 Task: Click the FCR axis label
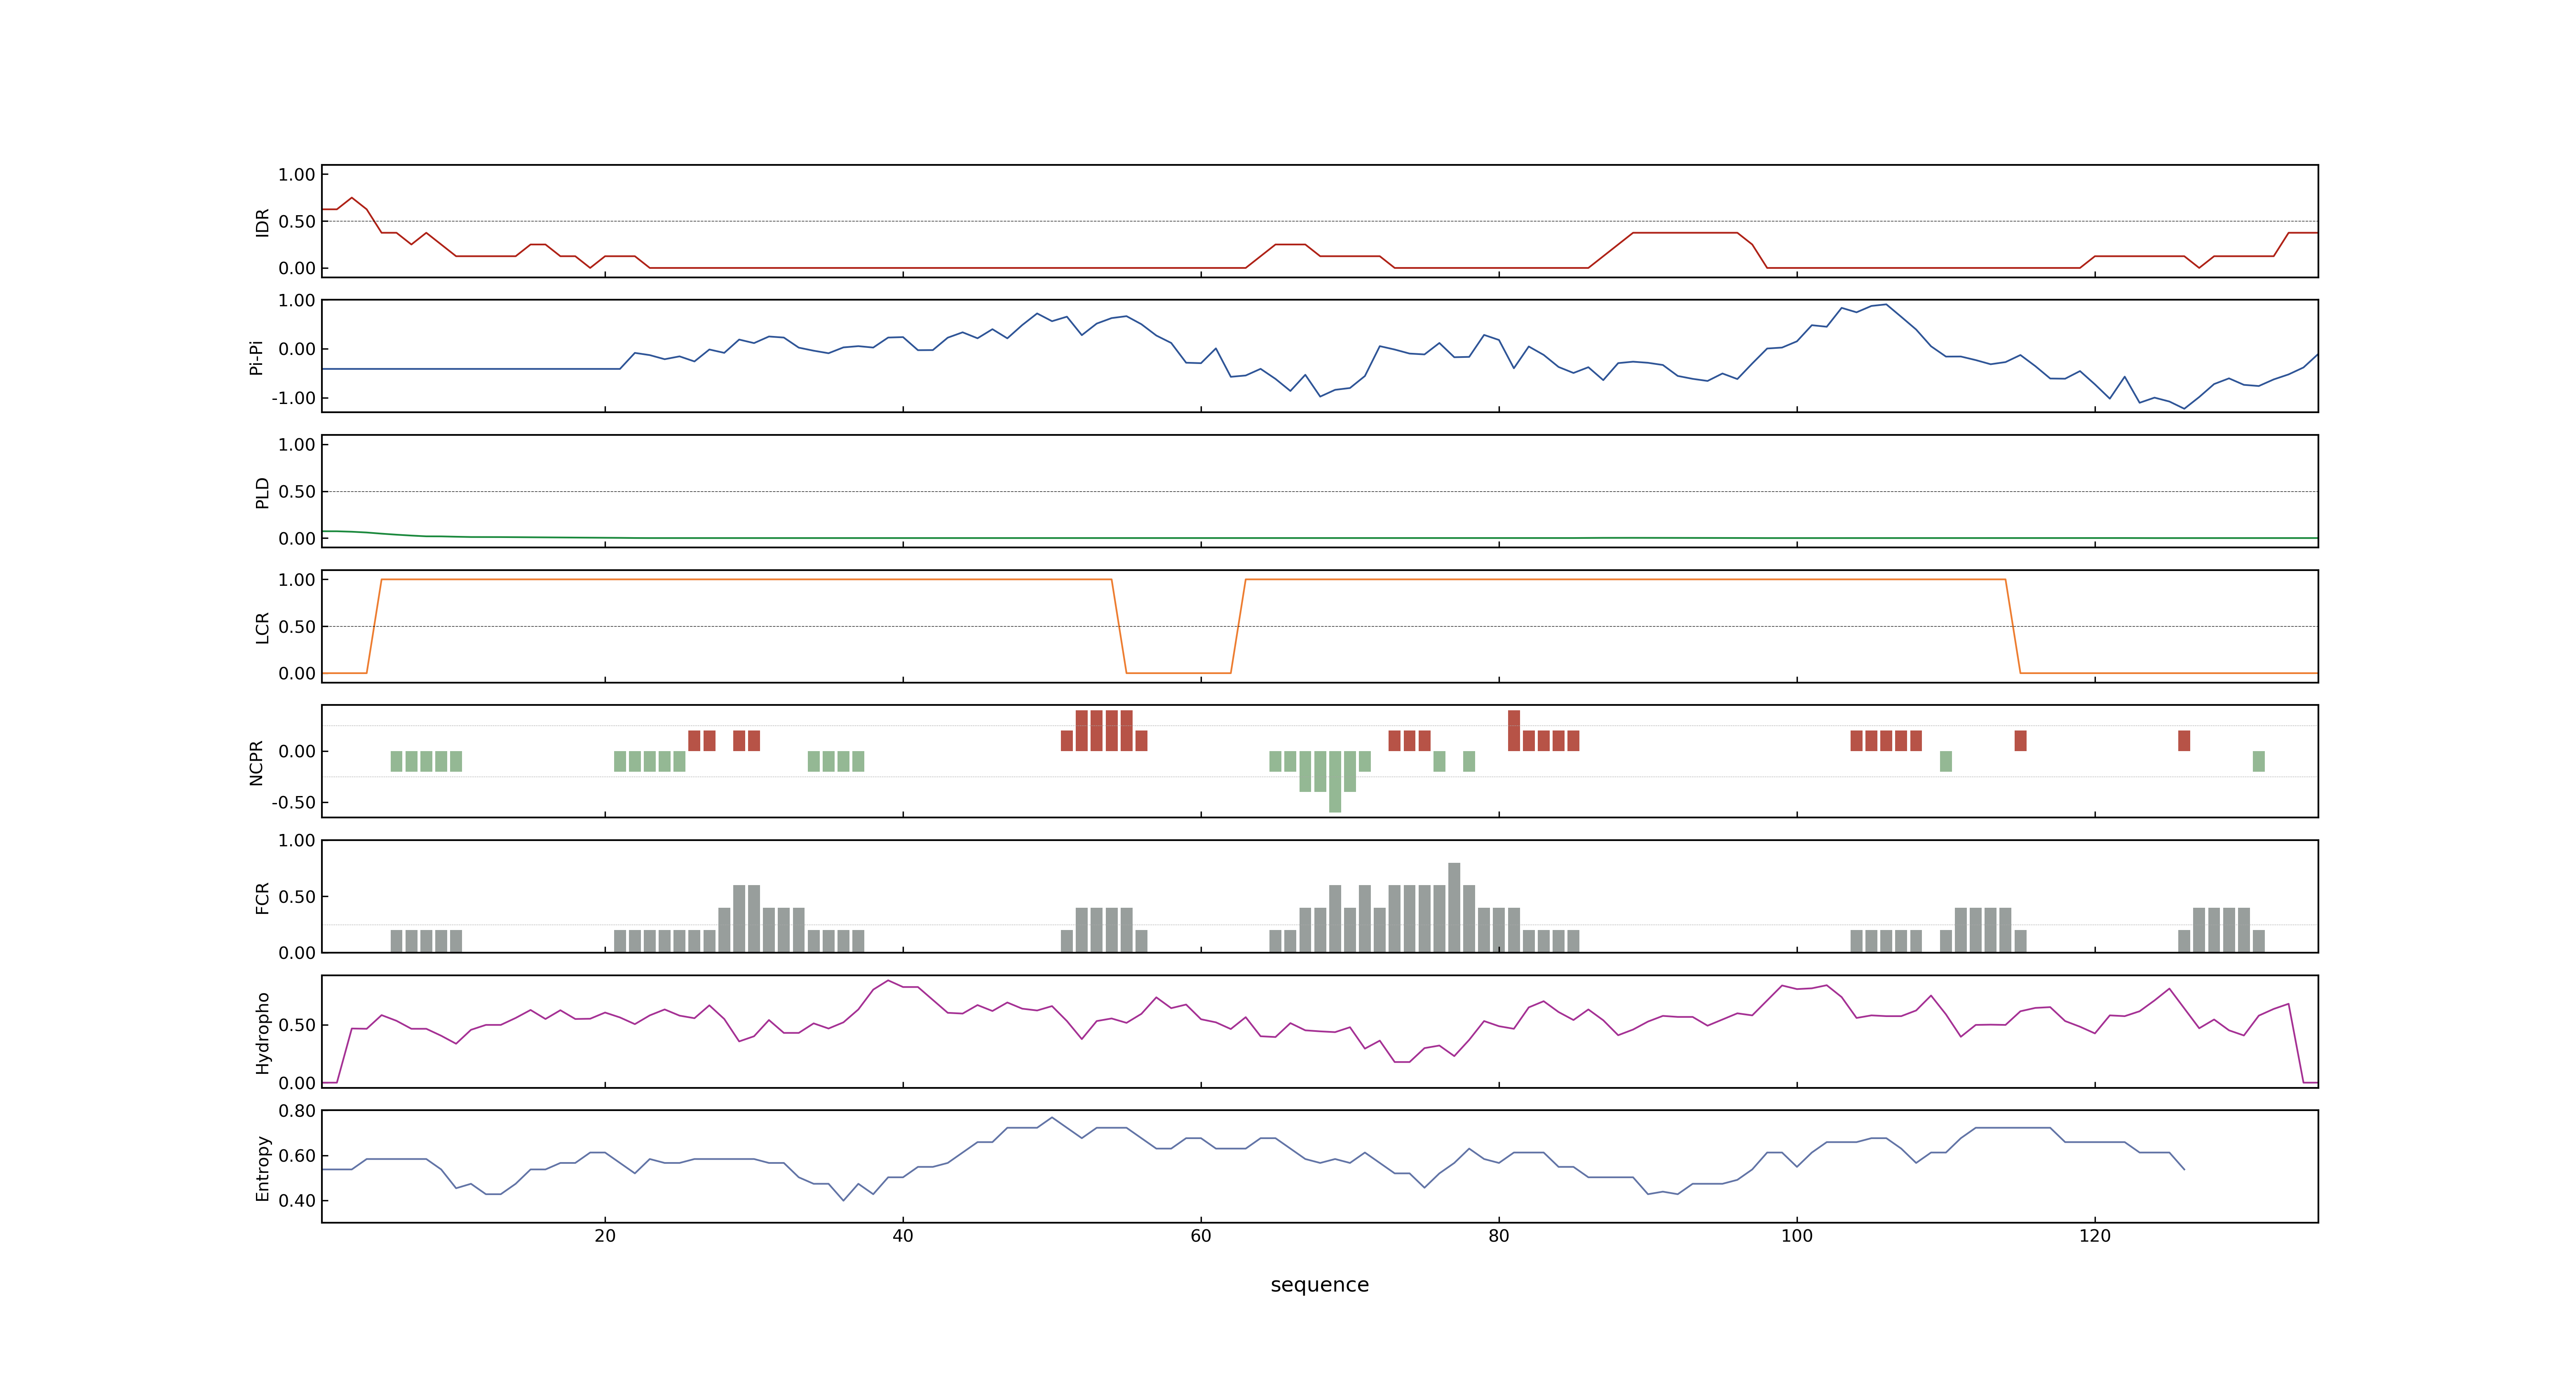[x=262, y=898]
